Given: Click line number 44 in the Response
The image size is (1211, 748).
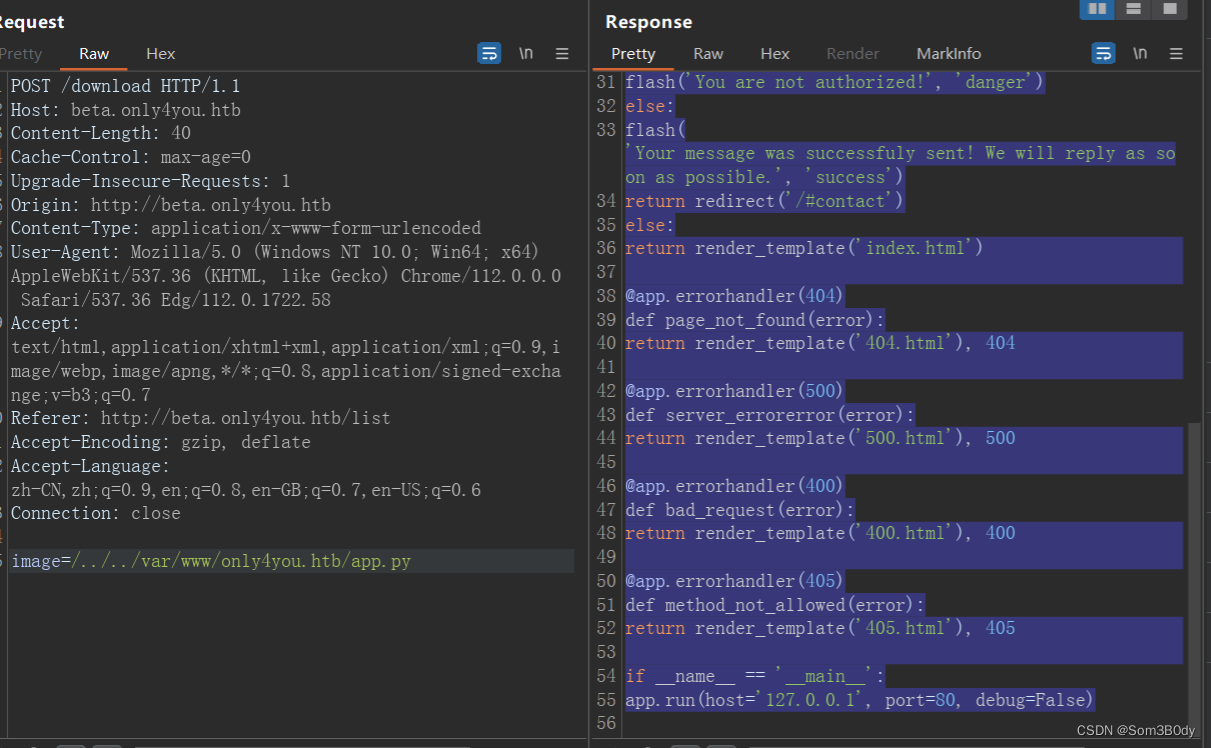Looking at the screenshot, I should 606,438.
